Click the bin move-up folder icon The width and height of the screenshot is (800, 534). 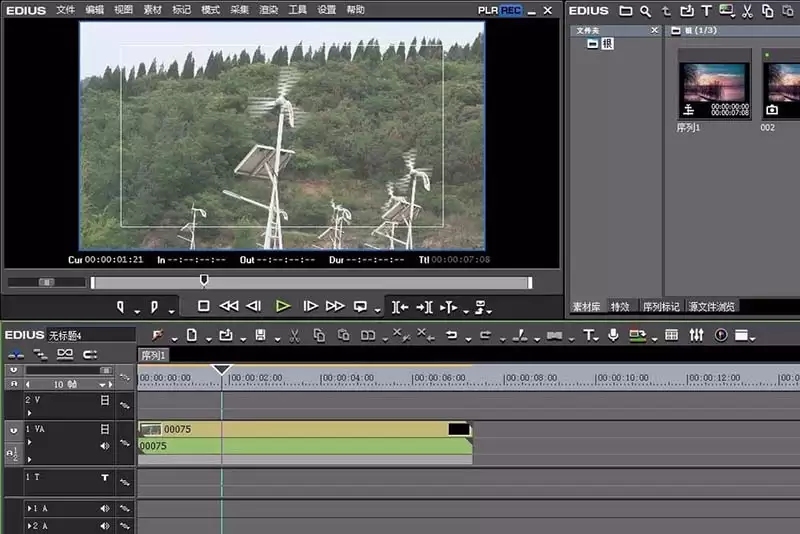click(x=666, y=11)
